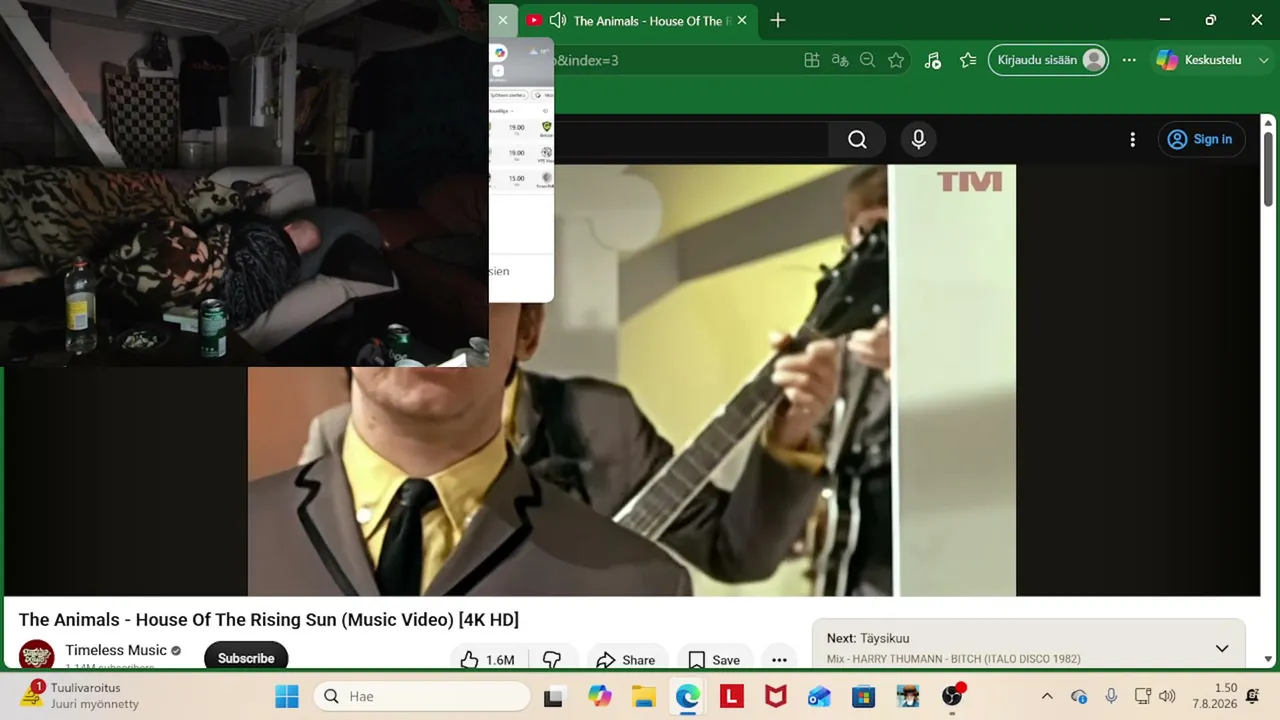Click Kirjaudu sisään profile button
The width and height of the screenshot is (1280, 720).
[1049, 60]
